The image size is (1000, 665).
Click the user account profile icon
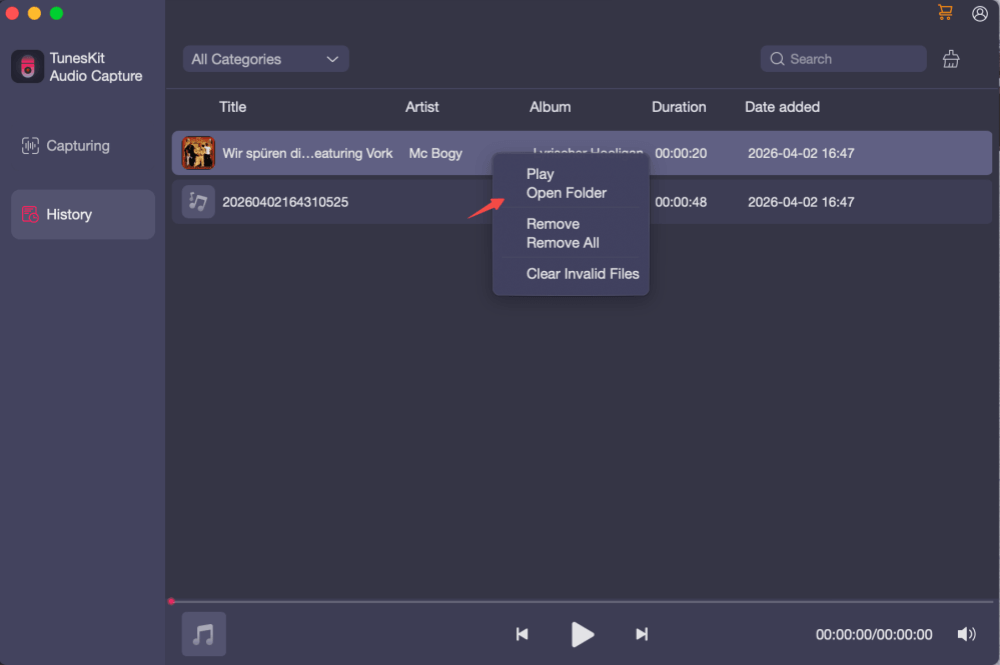point(979,13)
